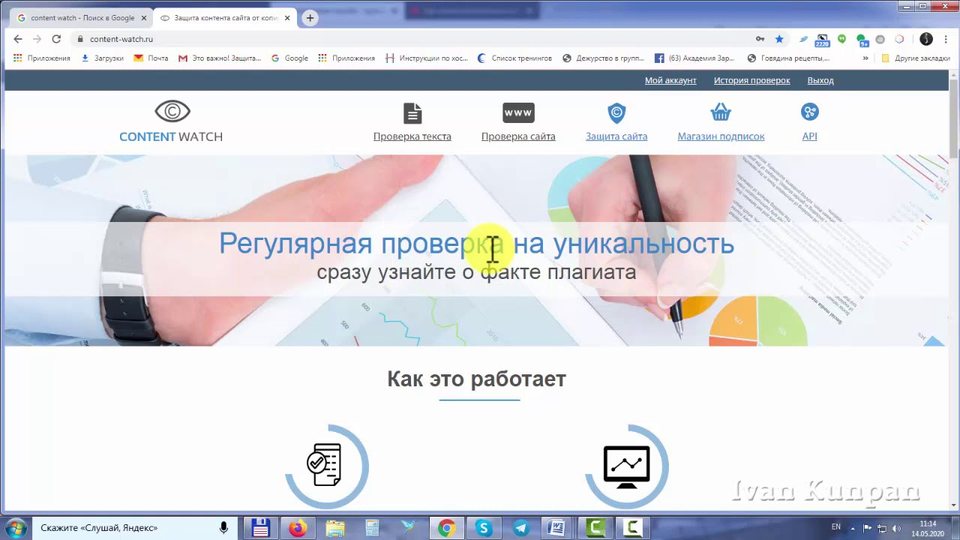
Task: Open Дежурство в групп... bookmark
Action: [x=603, y=58]
